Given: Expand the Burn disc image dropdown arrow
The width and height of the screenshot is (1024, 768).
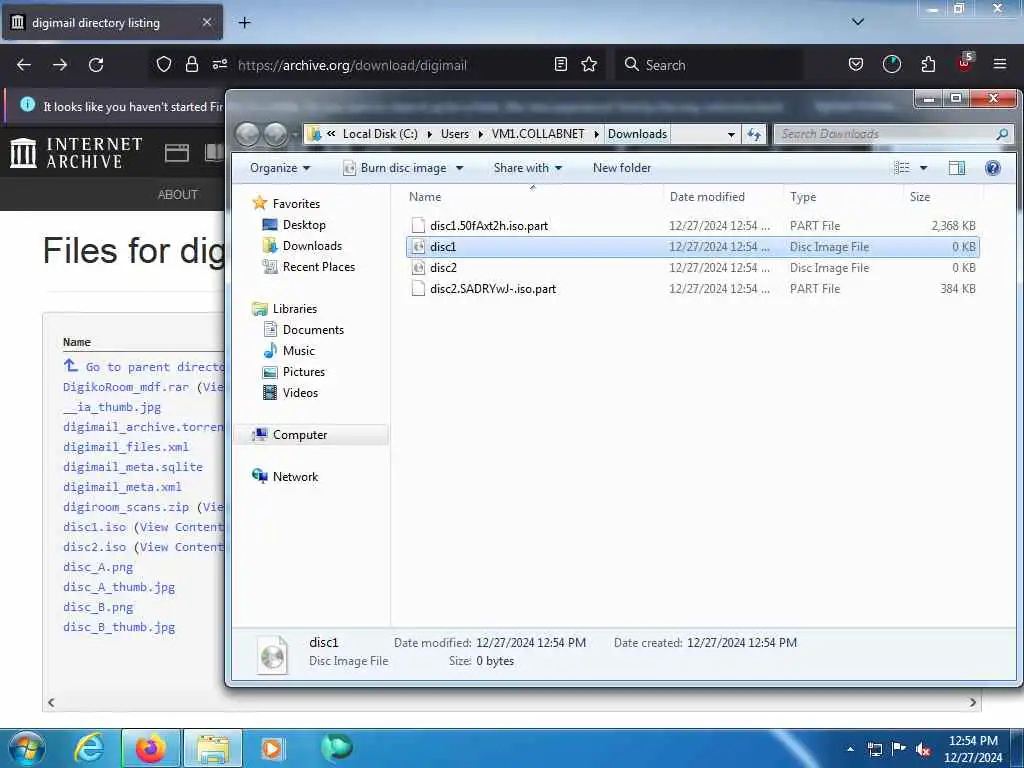Looking at the screenshot, I should (x=460, y=168).
